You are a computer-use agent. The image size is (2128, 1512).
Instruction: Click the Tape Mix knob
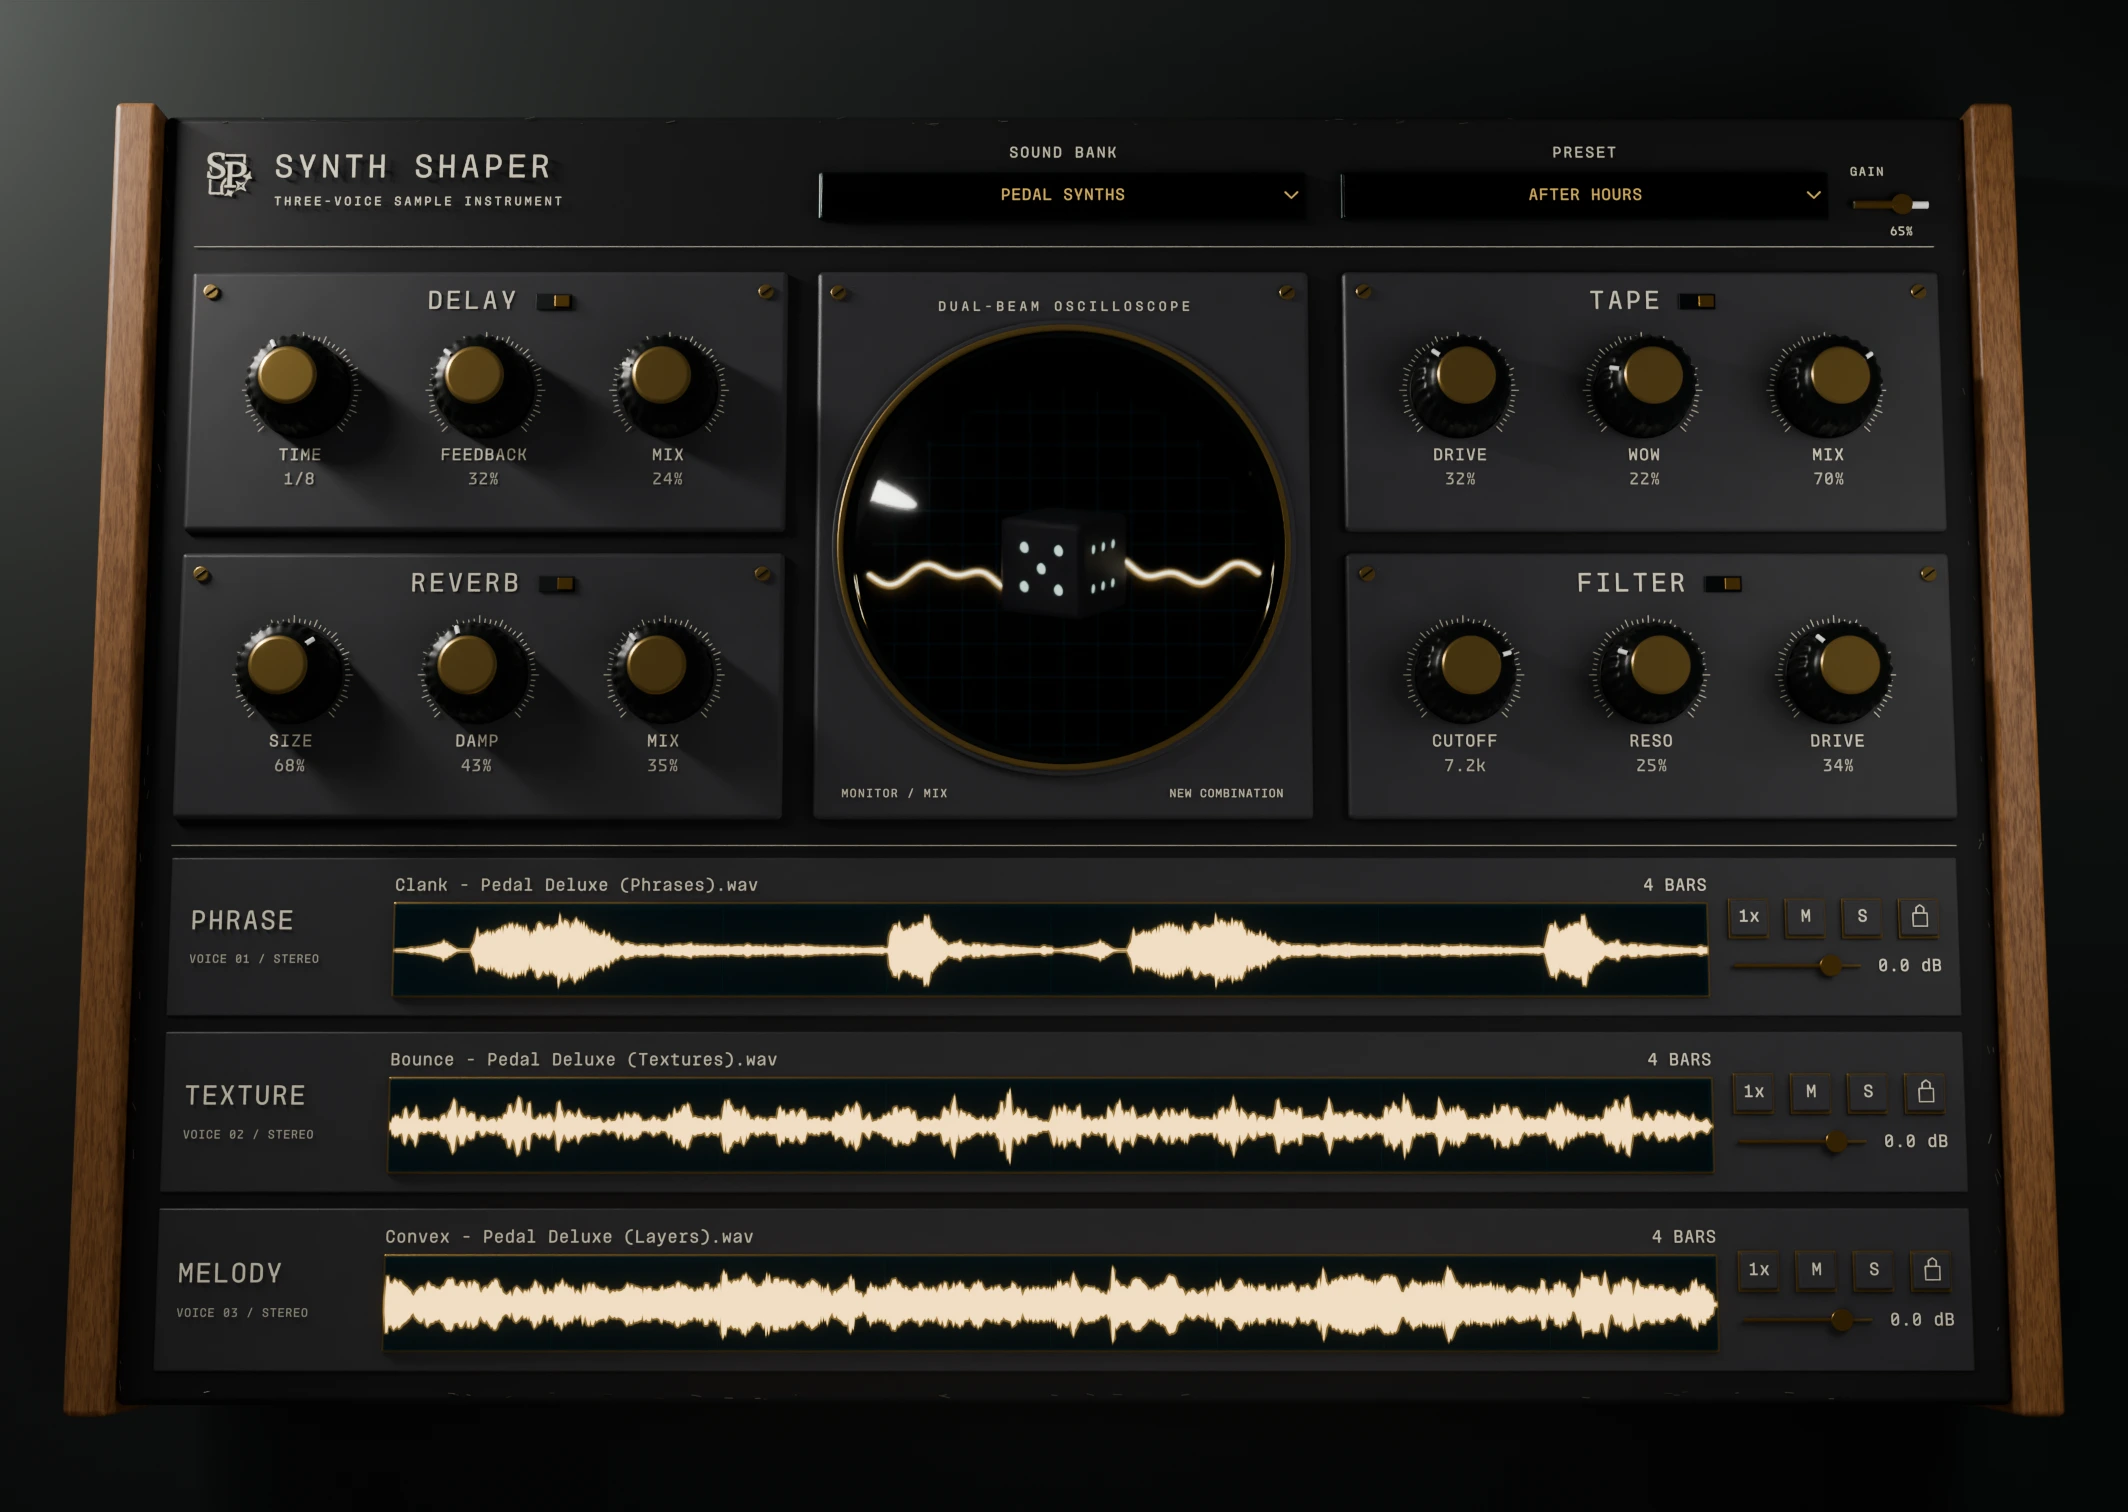click(x=1828, y=385)
